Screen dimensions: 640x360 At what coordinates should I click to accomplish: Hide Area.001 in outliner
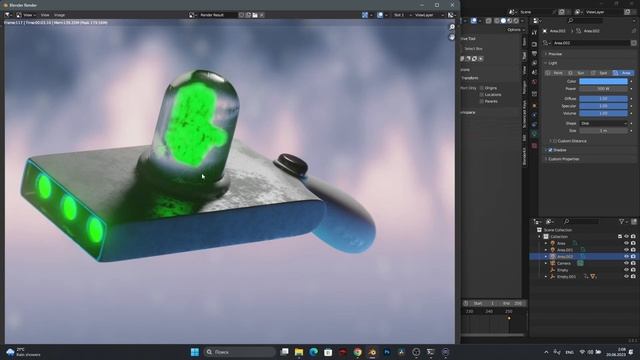pyautogui.click(x=626, y=250)
